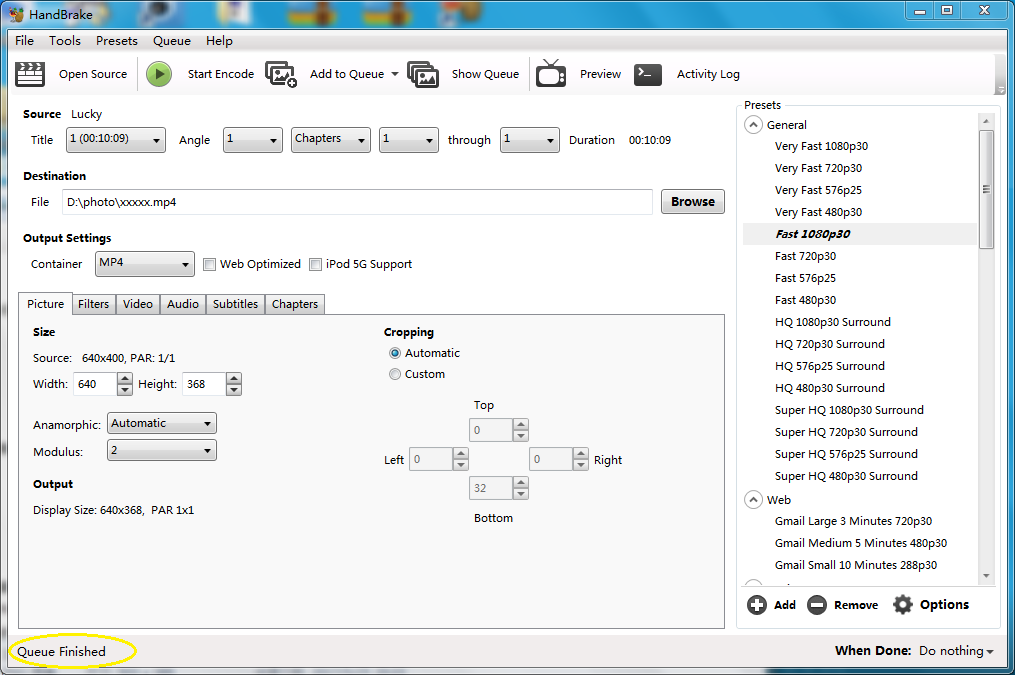
Task: Select the Gmail Small 10 Minutes 288p30 preset
Action: click(x=856, y=565)
